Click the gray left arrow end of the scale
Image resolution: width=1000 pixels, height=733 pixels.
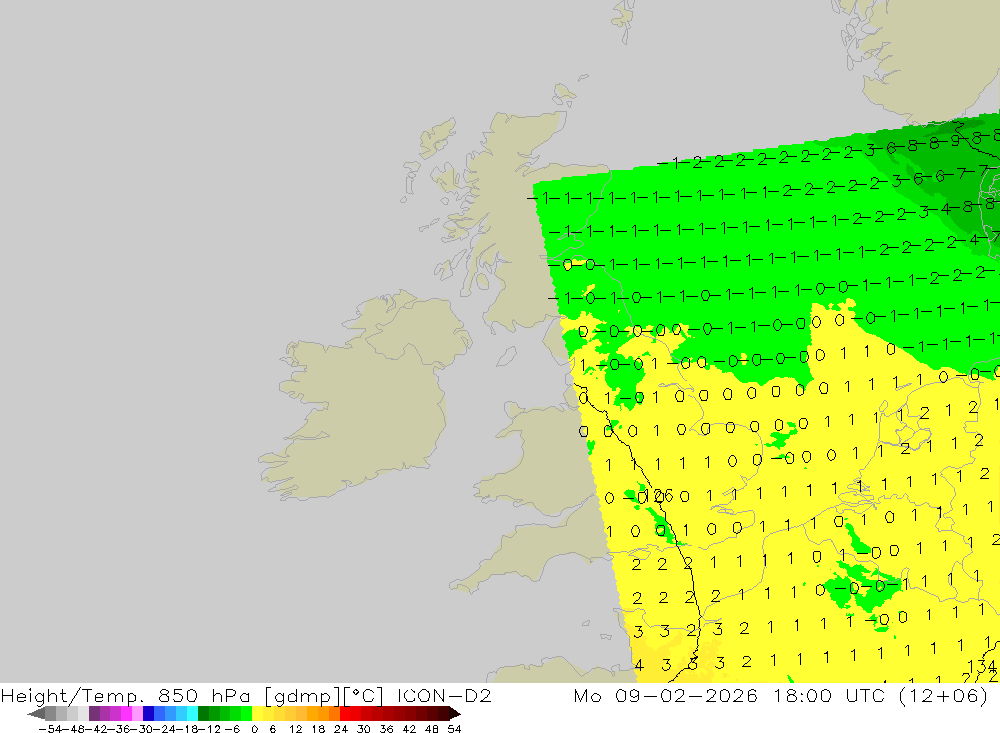(x=36, y=714)
